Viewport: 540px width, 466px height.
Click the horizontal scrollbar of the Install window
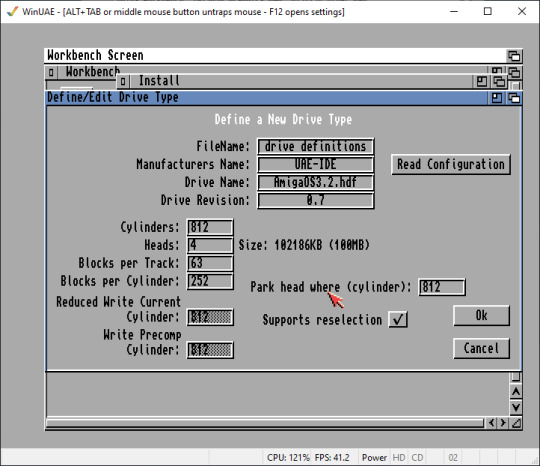[265, 423]
